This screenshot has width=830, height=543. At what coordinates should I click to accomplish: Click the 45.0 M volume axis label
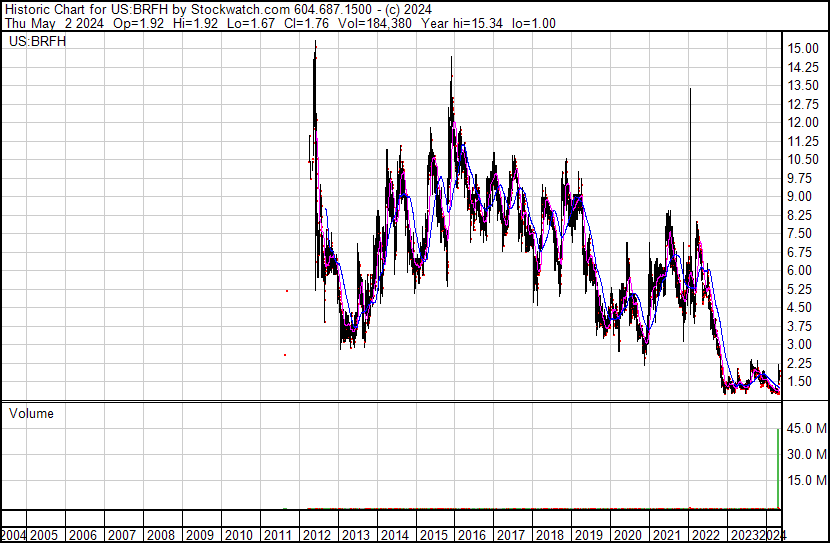point(807,428)
